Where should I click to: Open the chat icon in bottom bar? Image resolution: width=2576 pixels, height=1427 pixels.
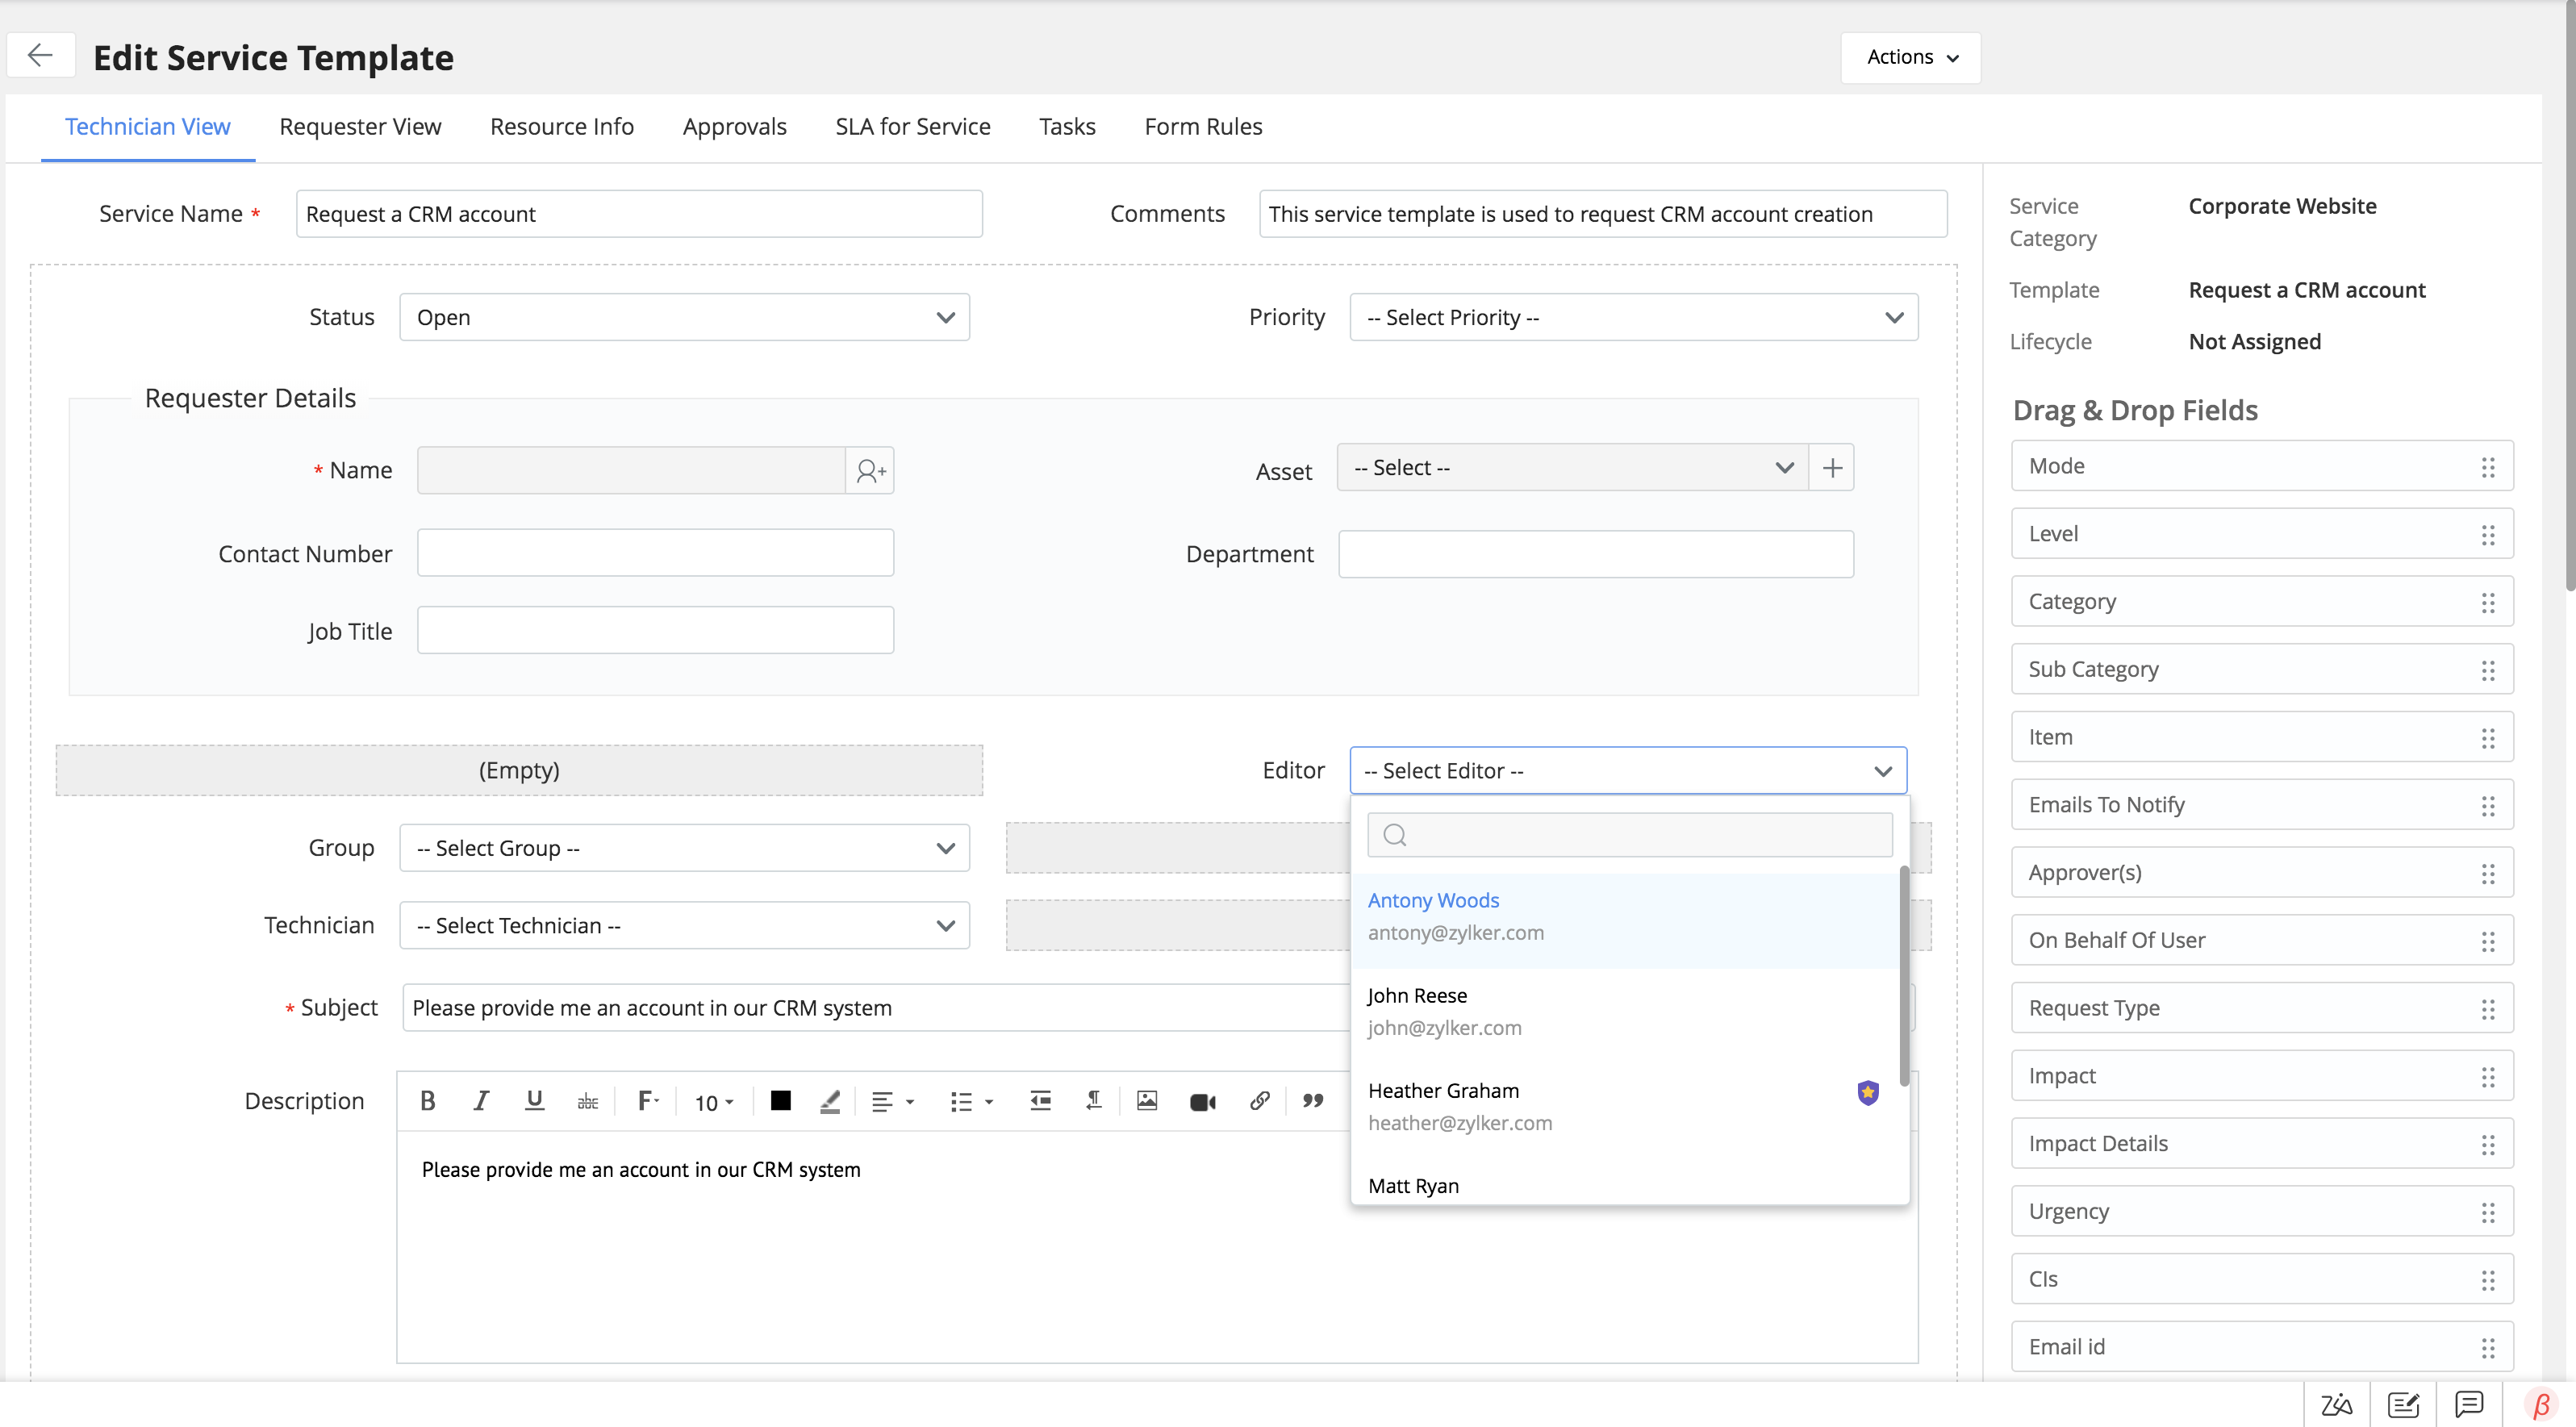click(x=2469, y=1404)
